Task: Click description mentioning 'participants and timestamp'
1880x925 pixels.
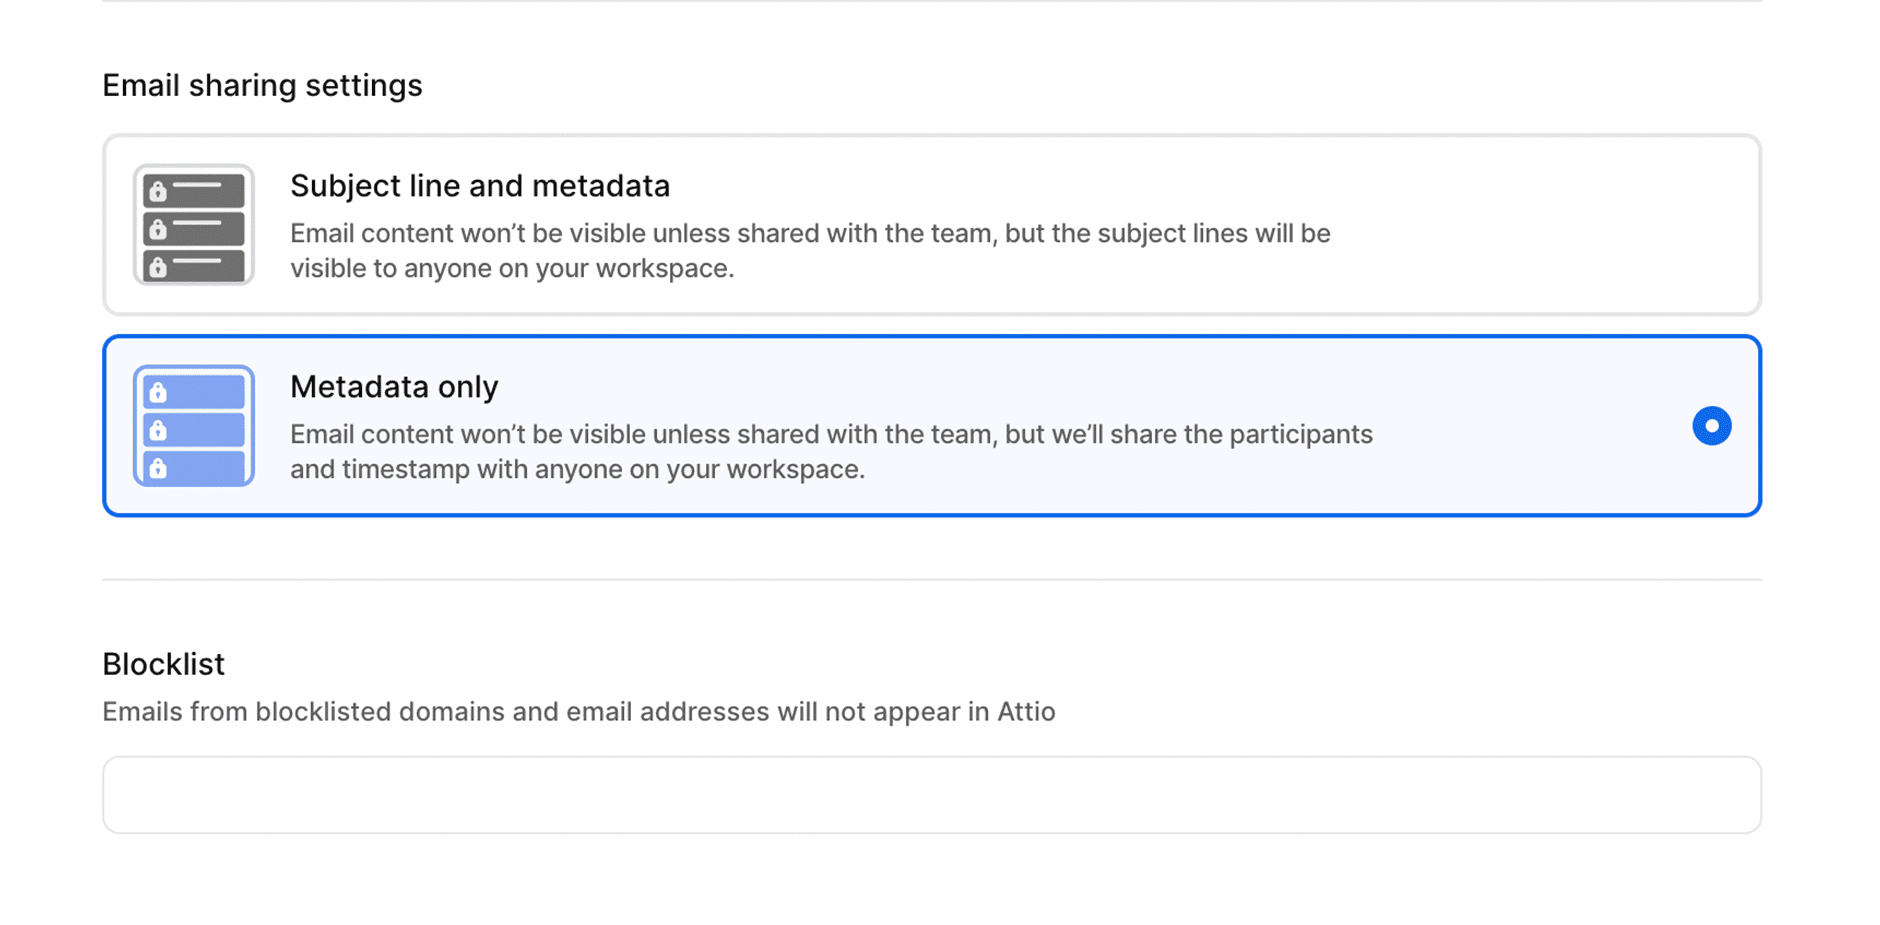Action: click(831, 452)
